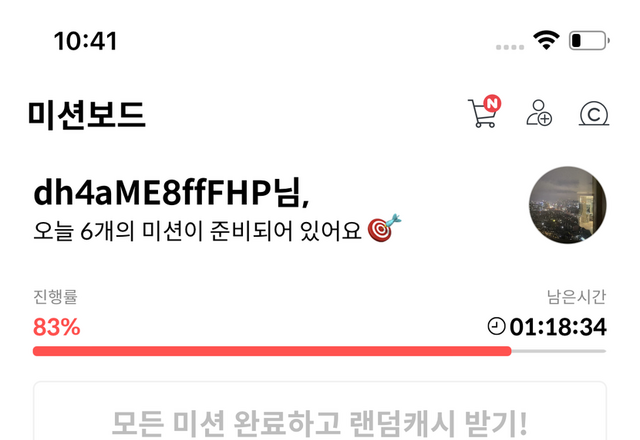Open the shopping cart icon
Screen dimensions: 640x440
pos(483,113)
